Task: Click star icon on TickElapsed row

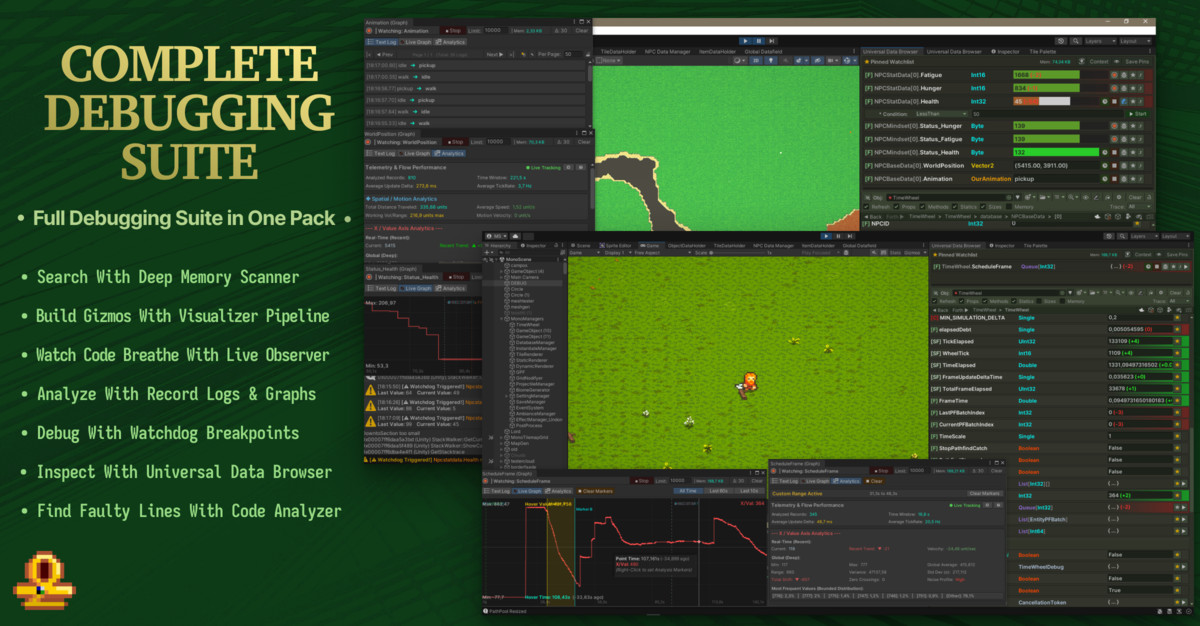Action: click(x=1177, y=341)
